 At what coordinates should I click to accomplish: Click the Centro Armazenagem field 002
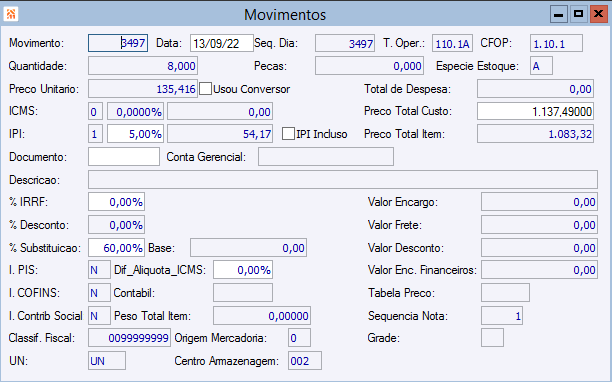point(305,361)
